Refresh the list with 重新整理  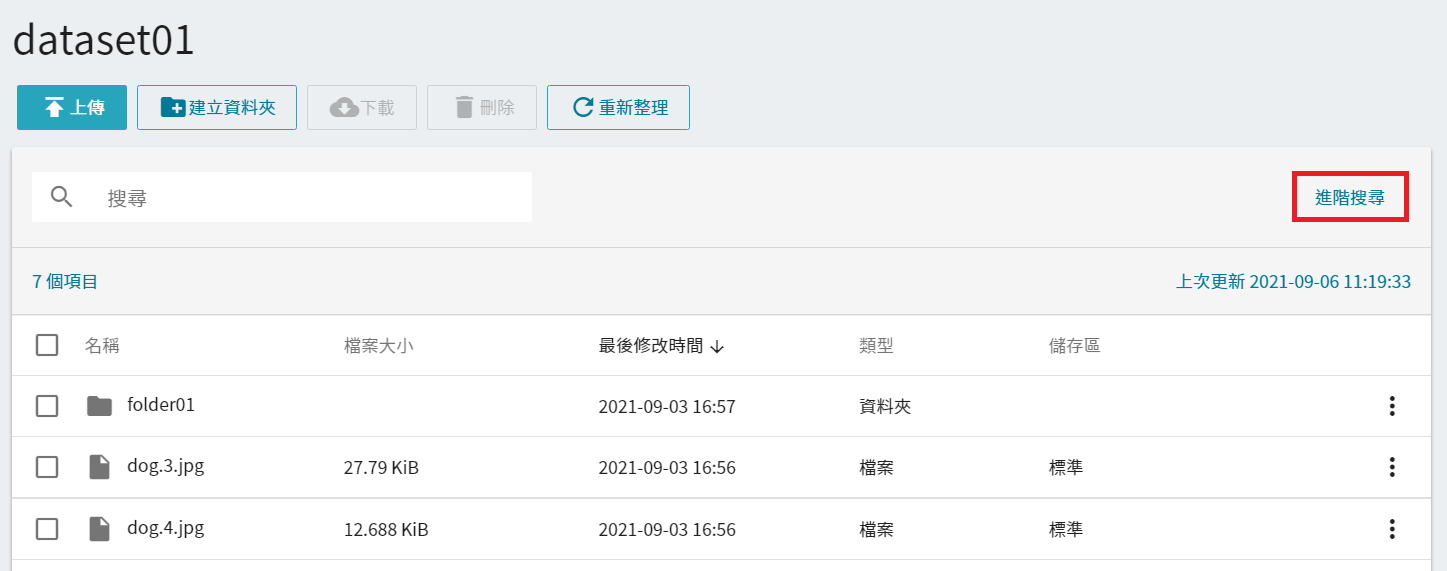click(618, 107)
